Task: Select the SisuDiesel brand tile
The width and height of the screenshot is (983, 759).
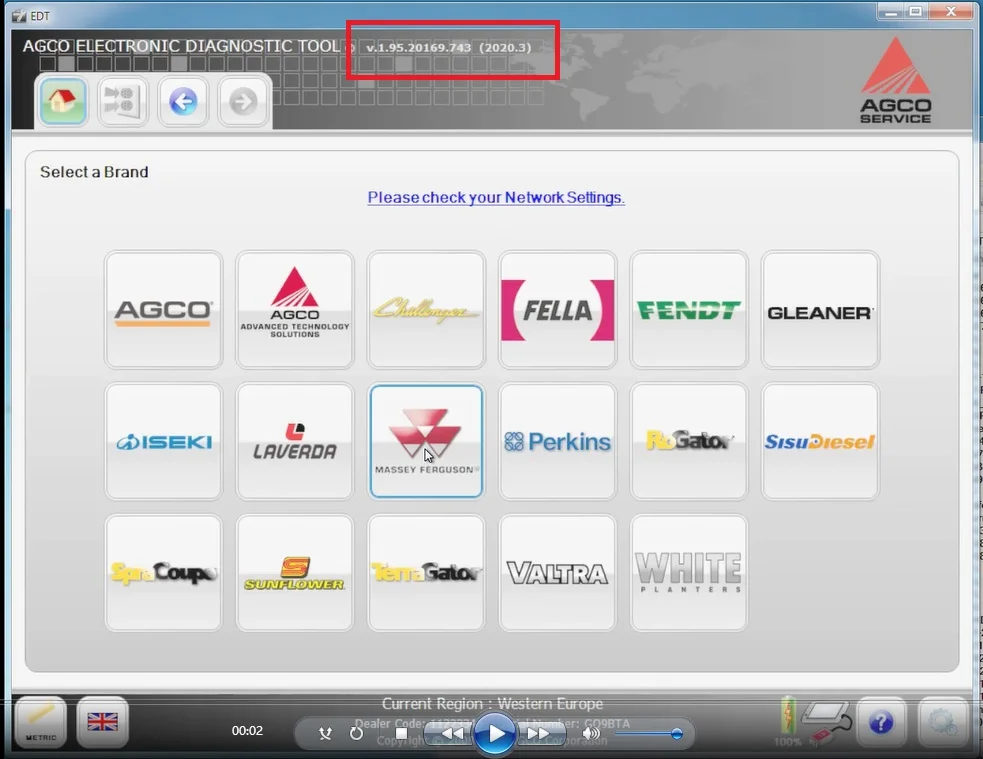Action: point(820,441)
